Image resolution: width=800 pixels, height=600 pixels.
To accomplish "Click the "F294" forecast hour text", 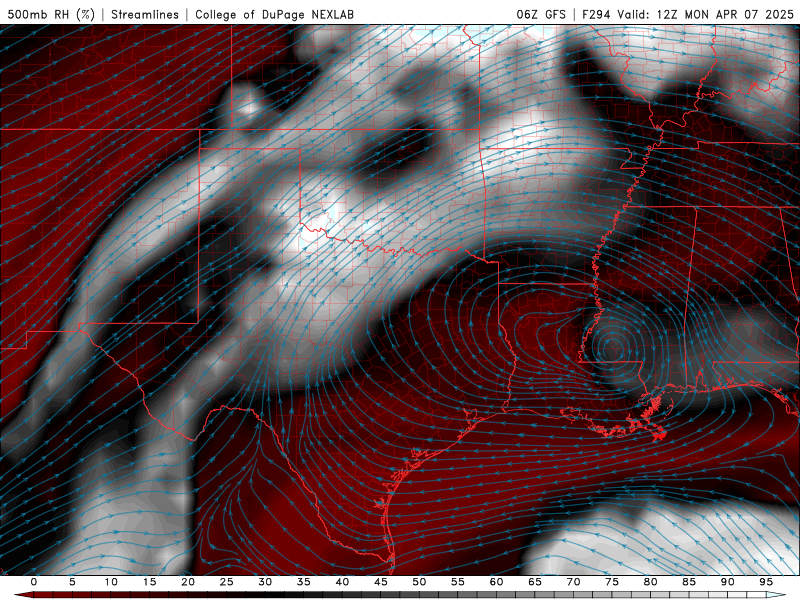I will tap(596, 14).
